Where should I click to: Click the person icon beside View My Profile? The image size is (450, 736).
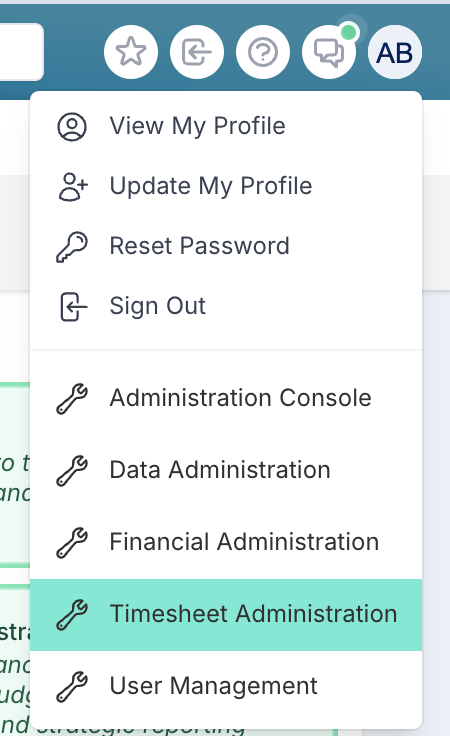[72, 126]
